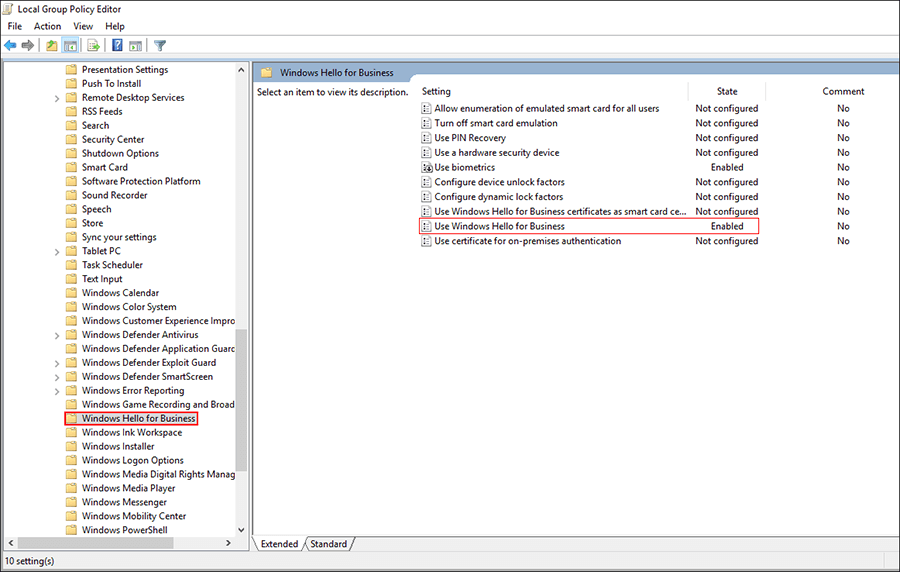
Task: Open the Help toolbar icon
Action: [x=117, y=45]
